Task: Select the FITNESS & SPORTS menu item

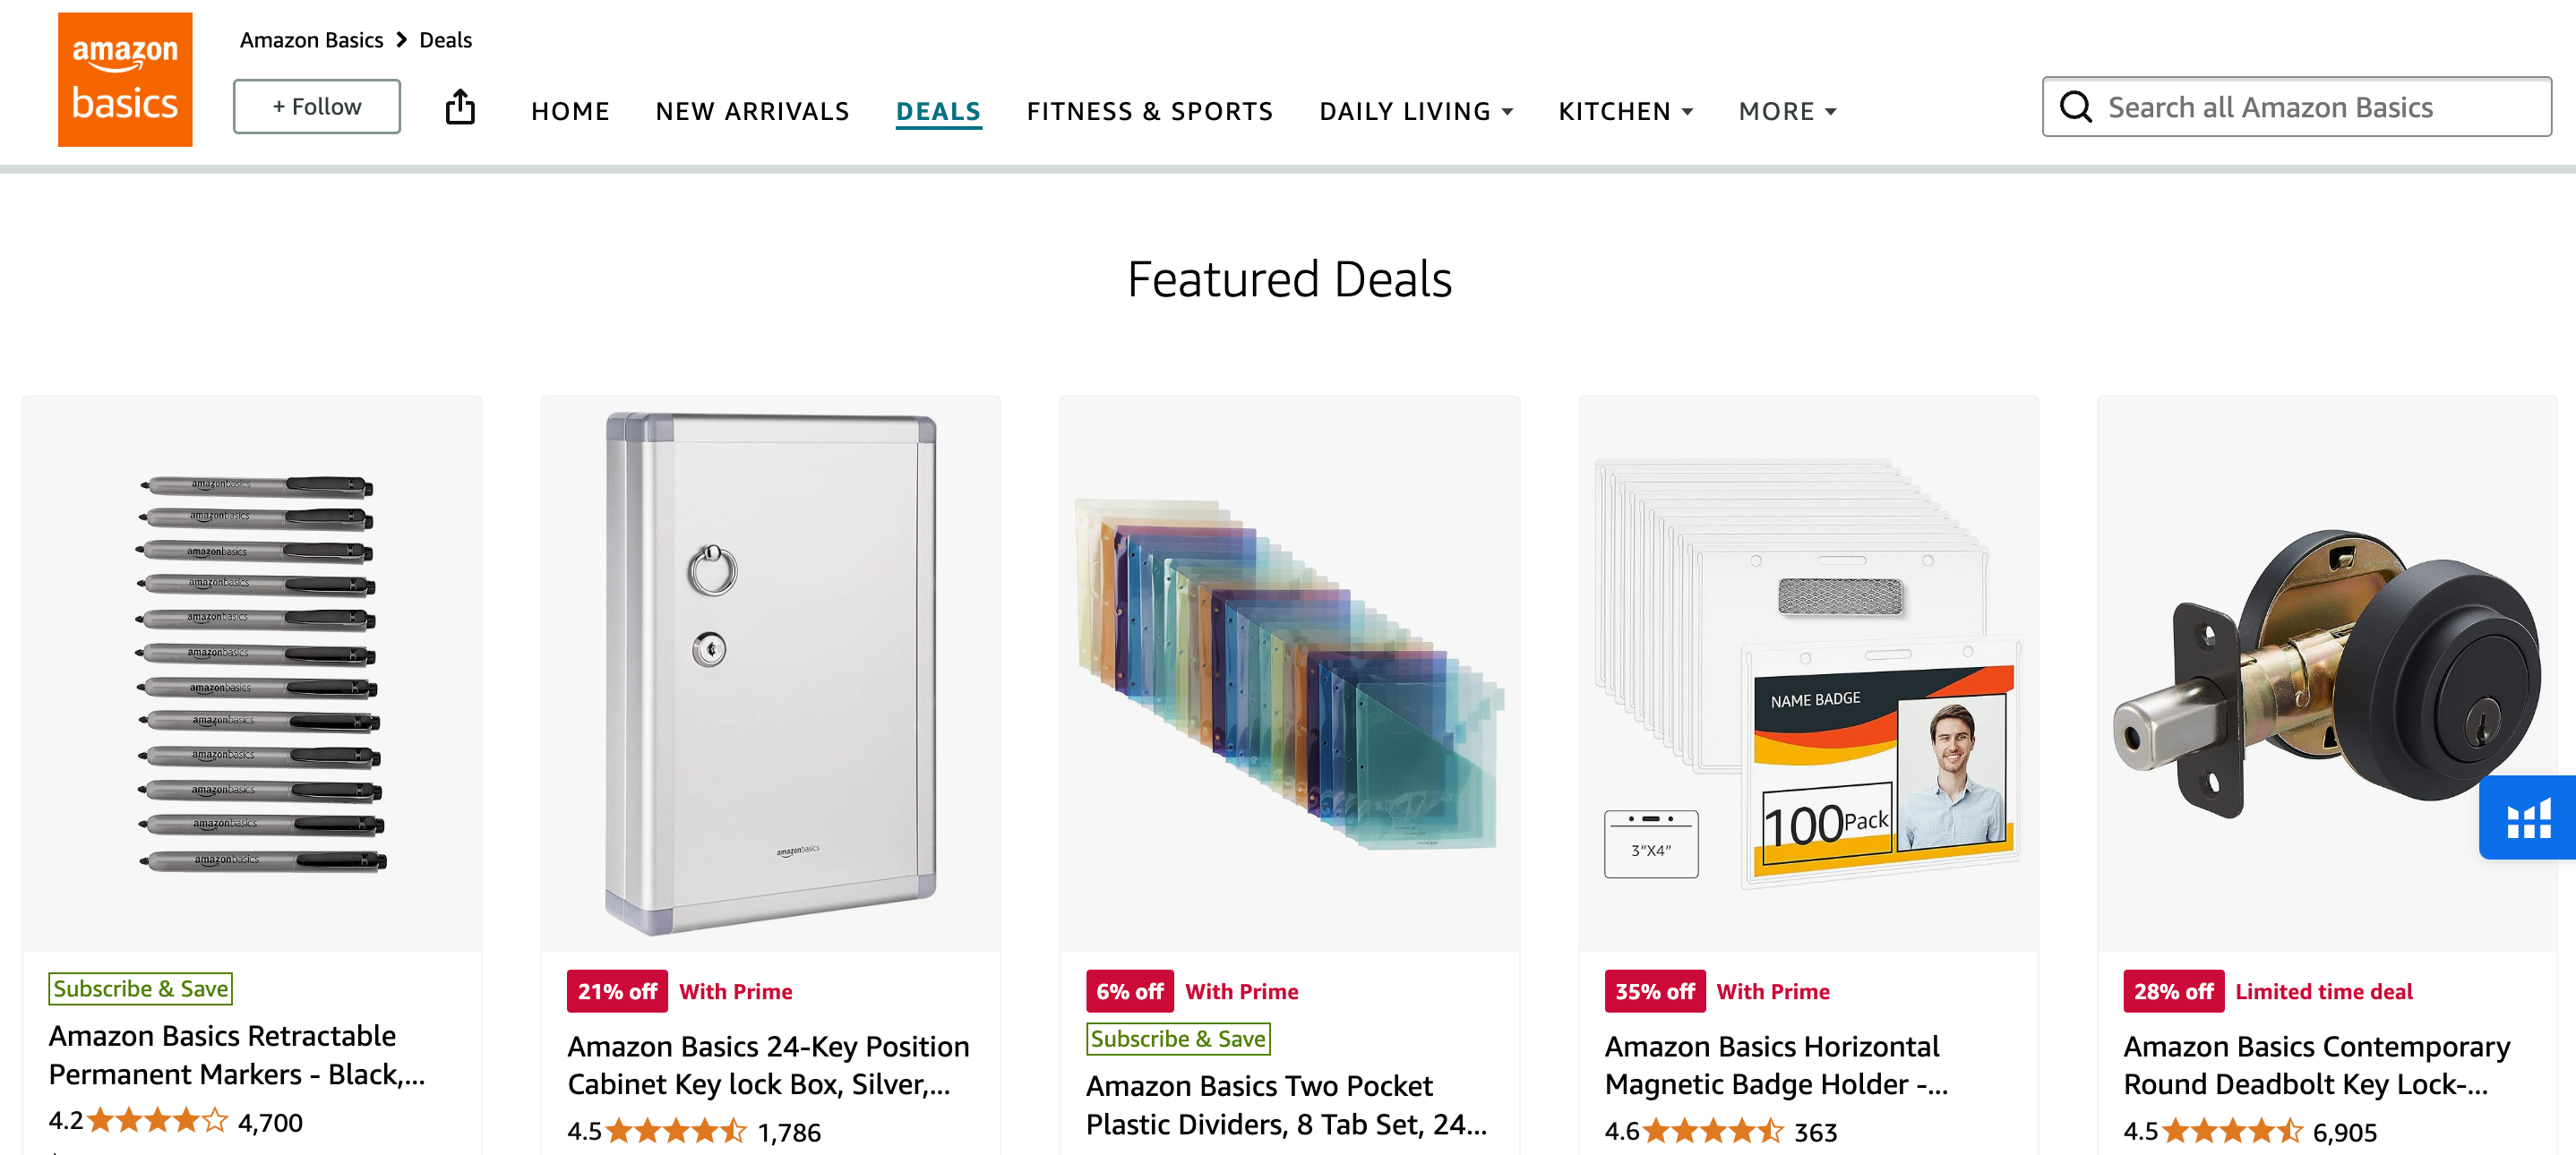Action: [x=1150, y=110]
